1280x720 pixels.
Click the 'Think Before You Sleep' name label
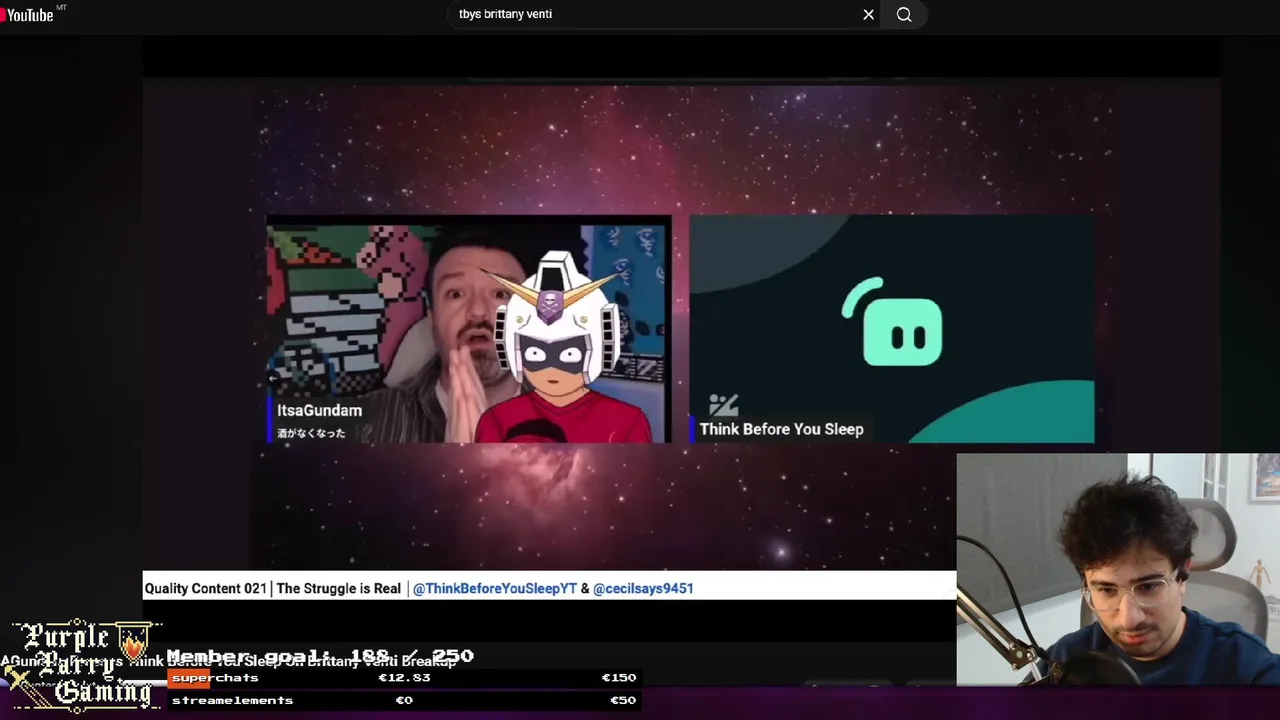[x=781, y=429]
